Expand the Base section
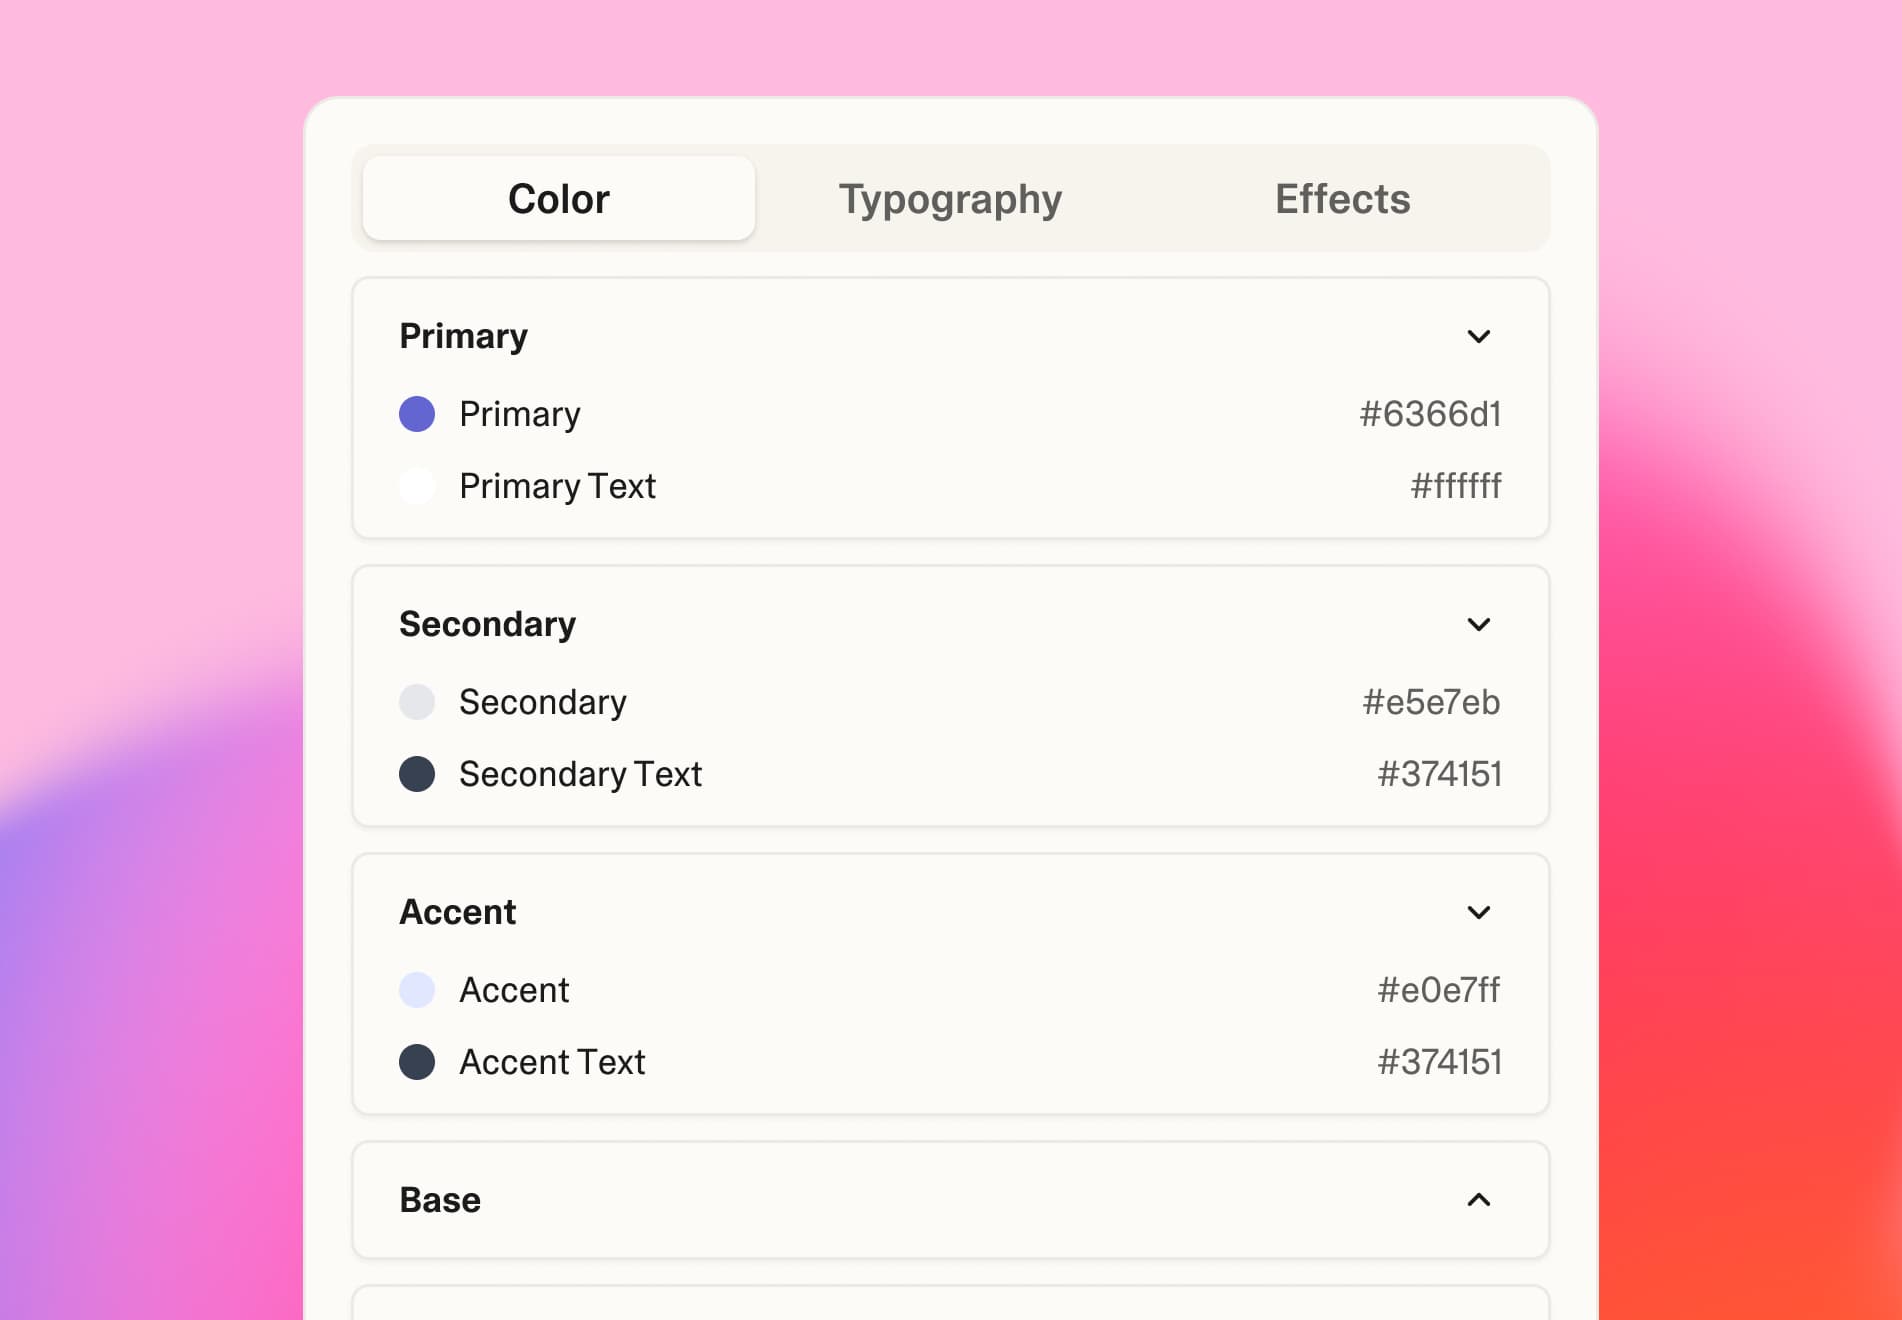The width and height of the screenshot is (1902, 1320). 1480,1200
